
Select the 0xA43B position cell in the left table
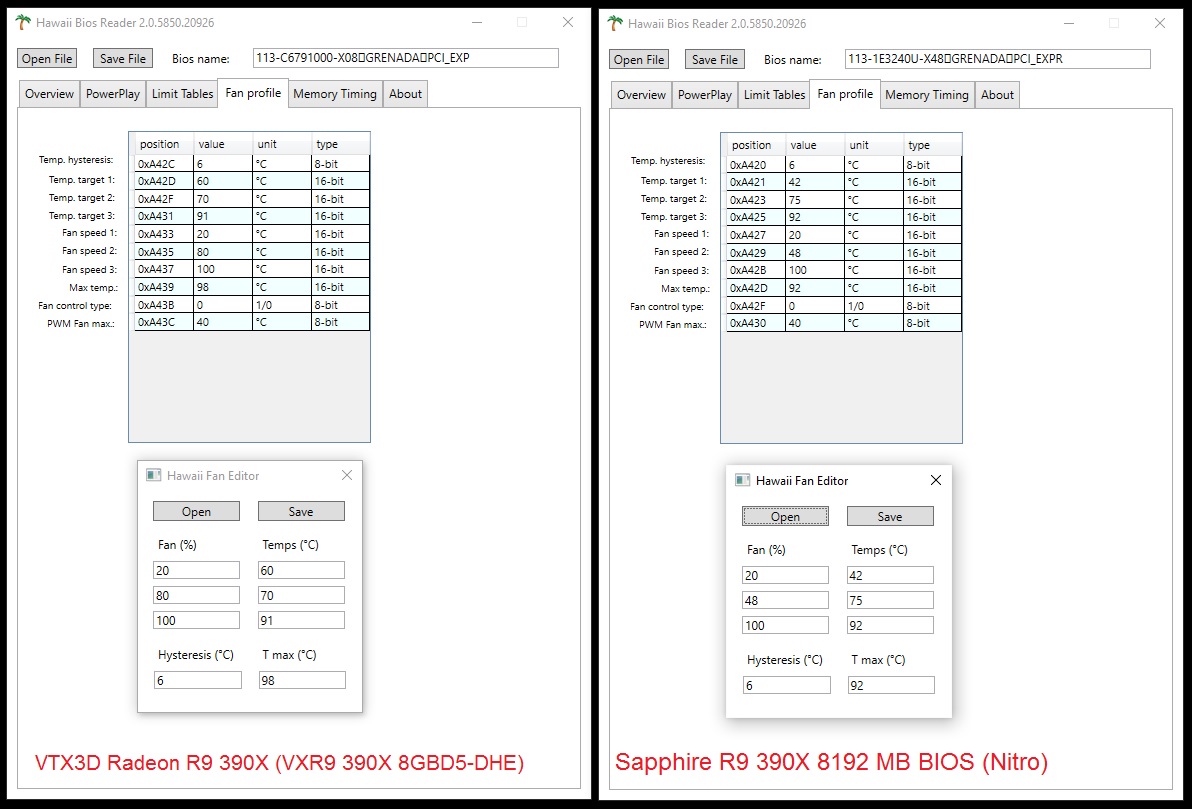[164, 304]
